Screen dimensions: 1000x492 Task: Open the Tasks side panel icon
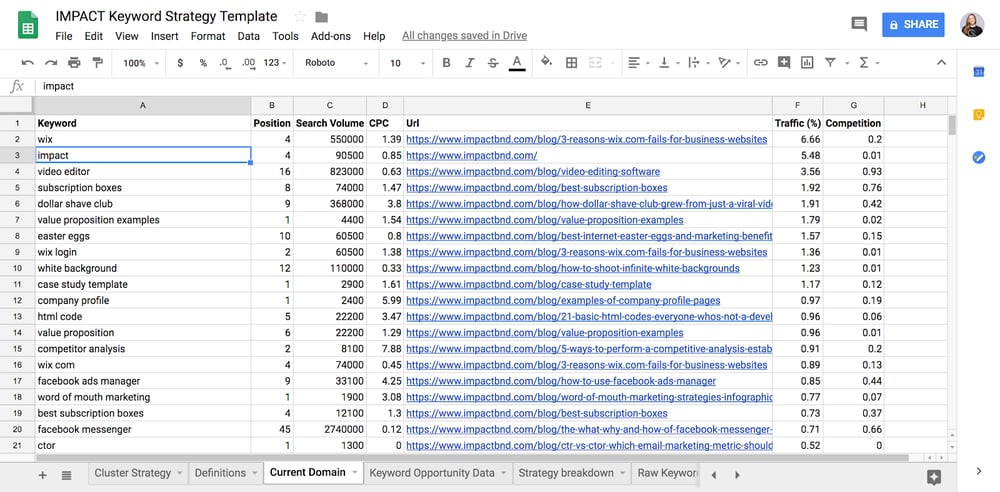978,157
